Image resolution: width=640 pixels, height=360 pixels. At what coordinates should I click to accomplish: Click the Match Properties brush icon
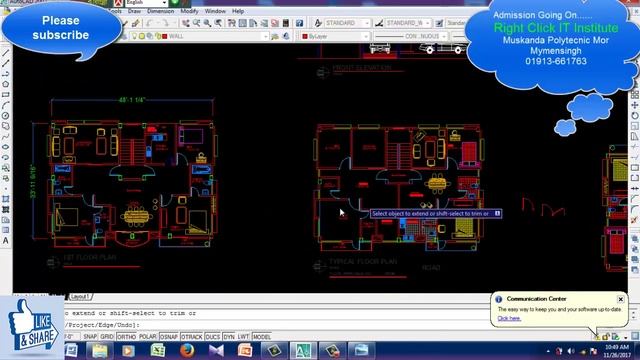pyautogui.click(x=136, y=23)
